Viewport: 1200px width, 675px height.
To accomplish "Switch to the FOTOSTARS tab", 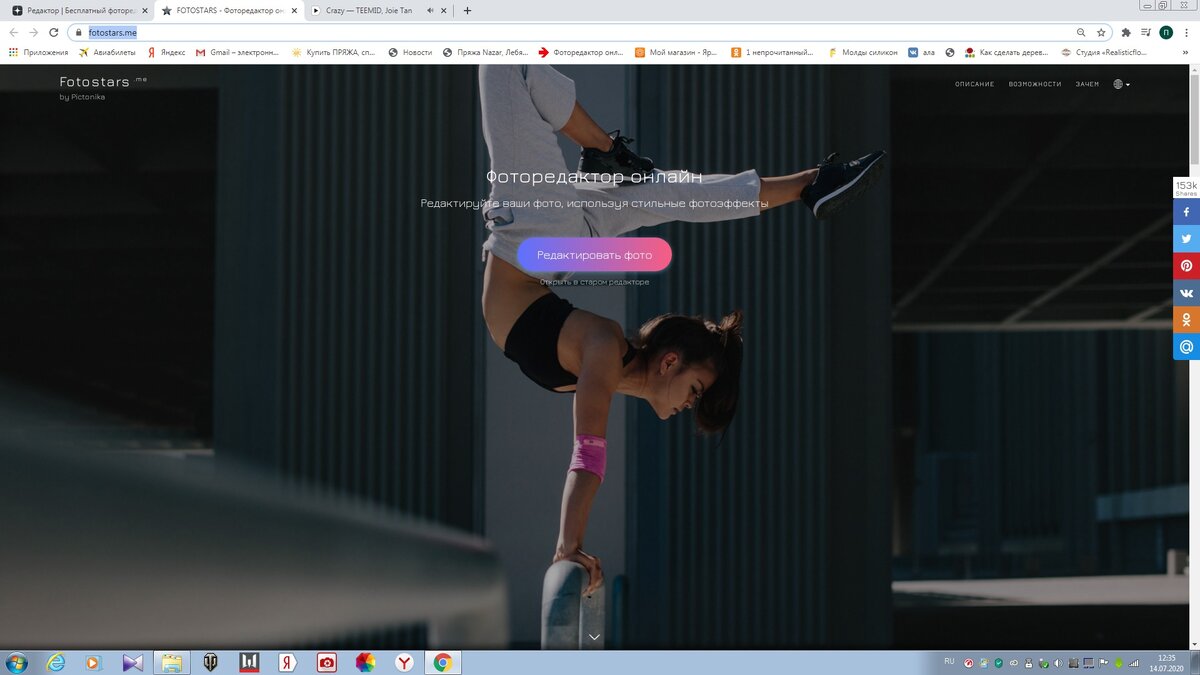I will pyautogui.click(x=228, y=10).
